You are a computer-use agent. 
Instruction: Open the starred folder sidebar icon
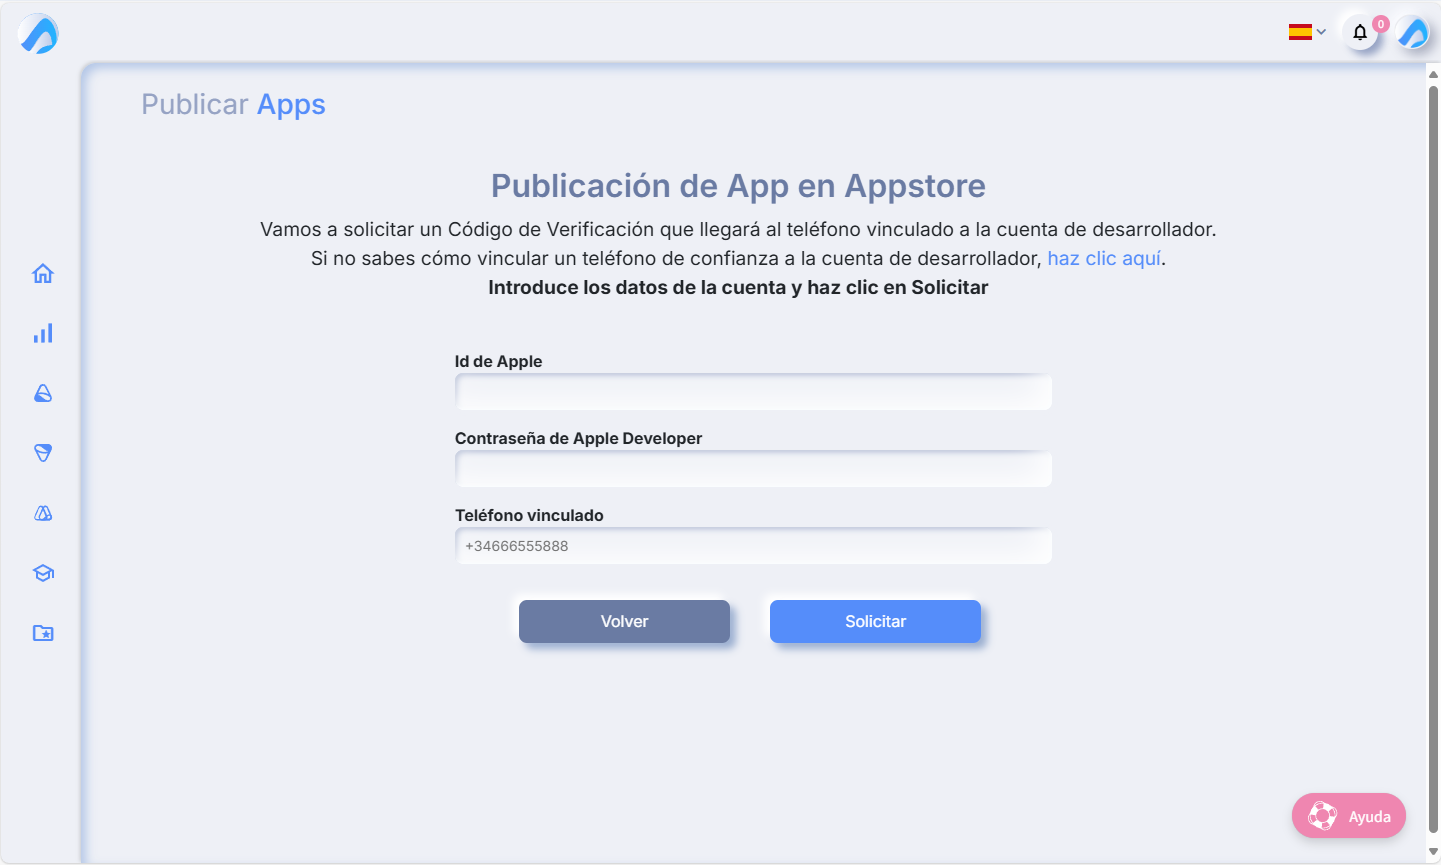43,633
